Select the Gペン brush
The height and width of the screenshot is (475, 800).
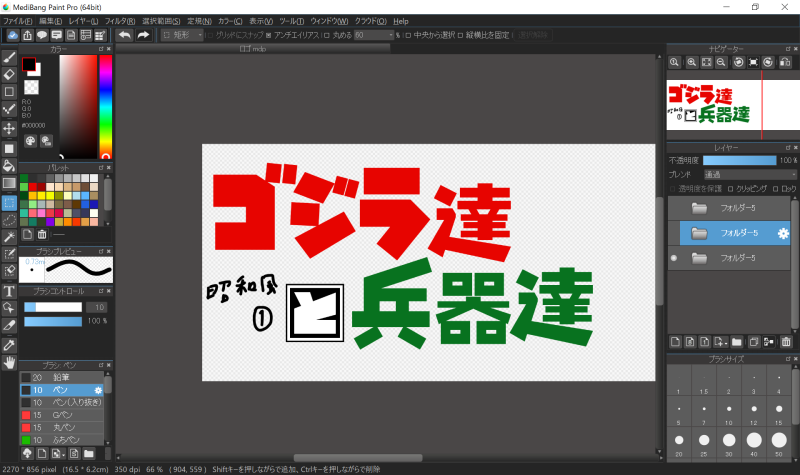point(62,415)
